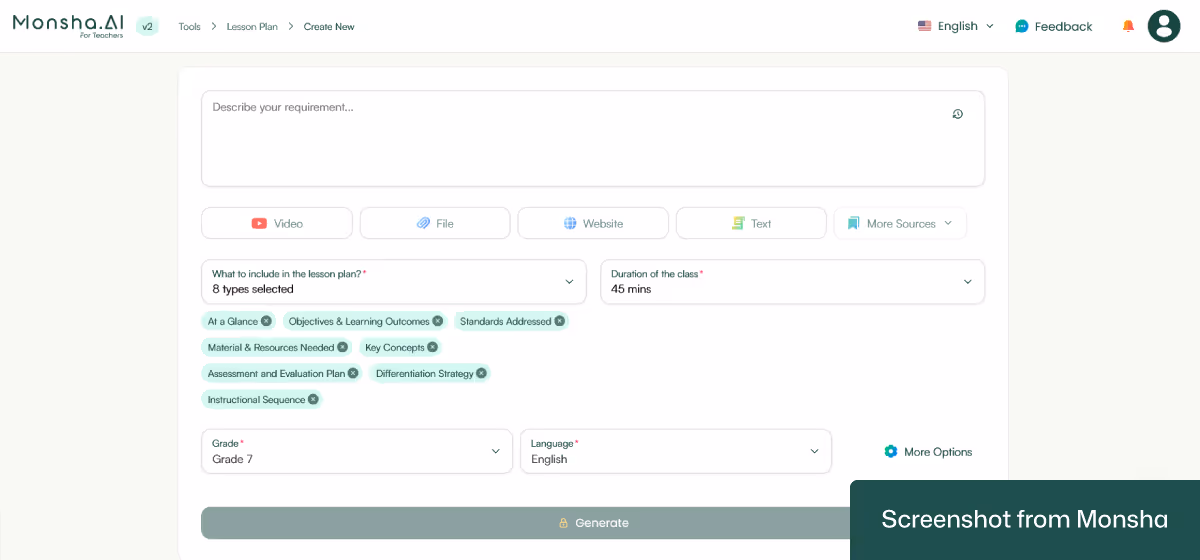Screen dimensions: 1200x560
Task: Click the v2 version badge
Action: tap(147, 26)
